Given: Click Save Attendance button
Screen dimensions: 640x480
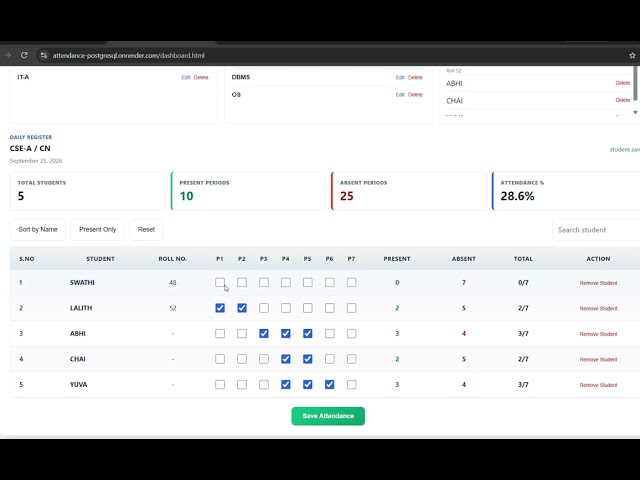Looking at the screenshot, I should pos(328,416).
